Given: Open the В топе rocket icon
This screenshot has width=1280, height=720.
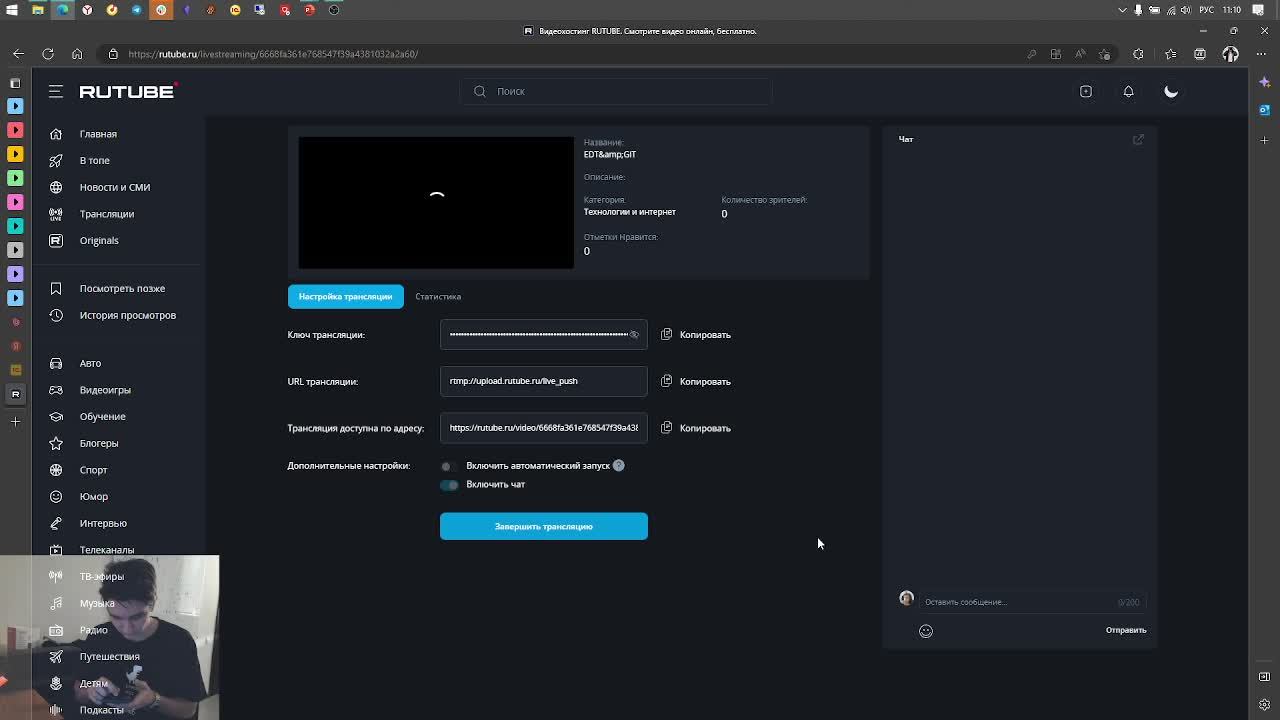Looking at the screenshot, I should pyautogui.click(x=56, y=160).
